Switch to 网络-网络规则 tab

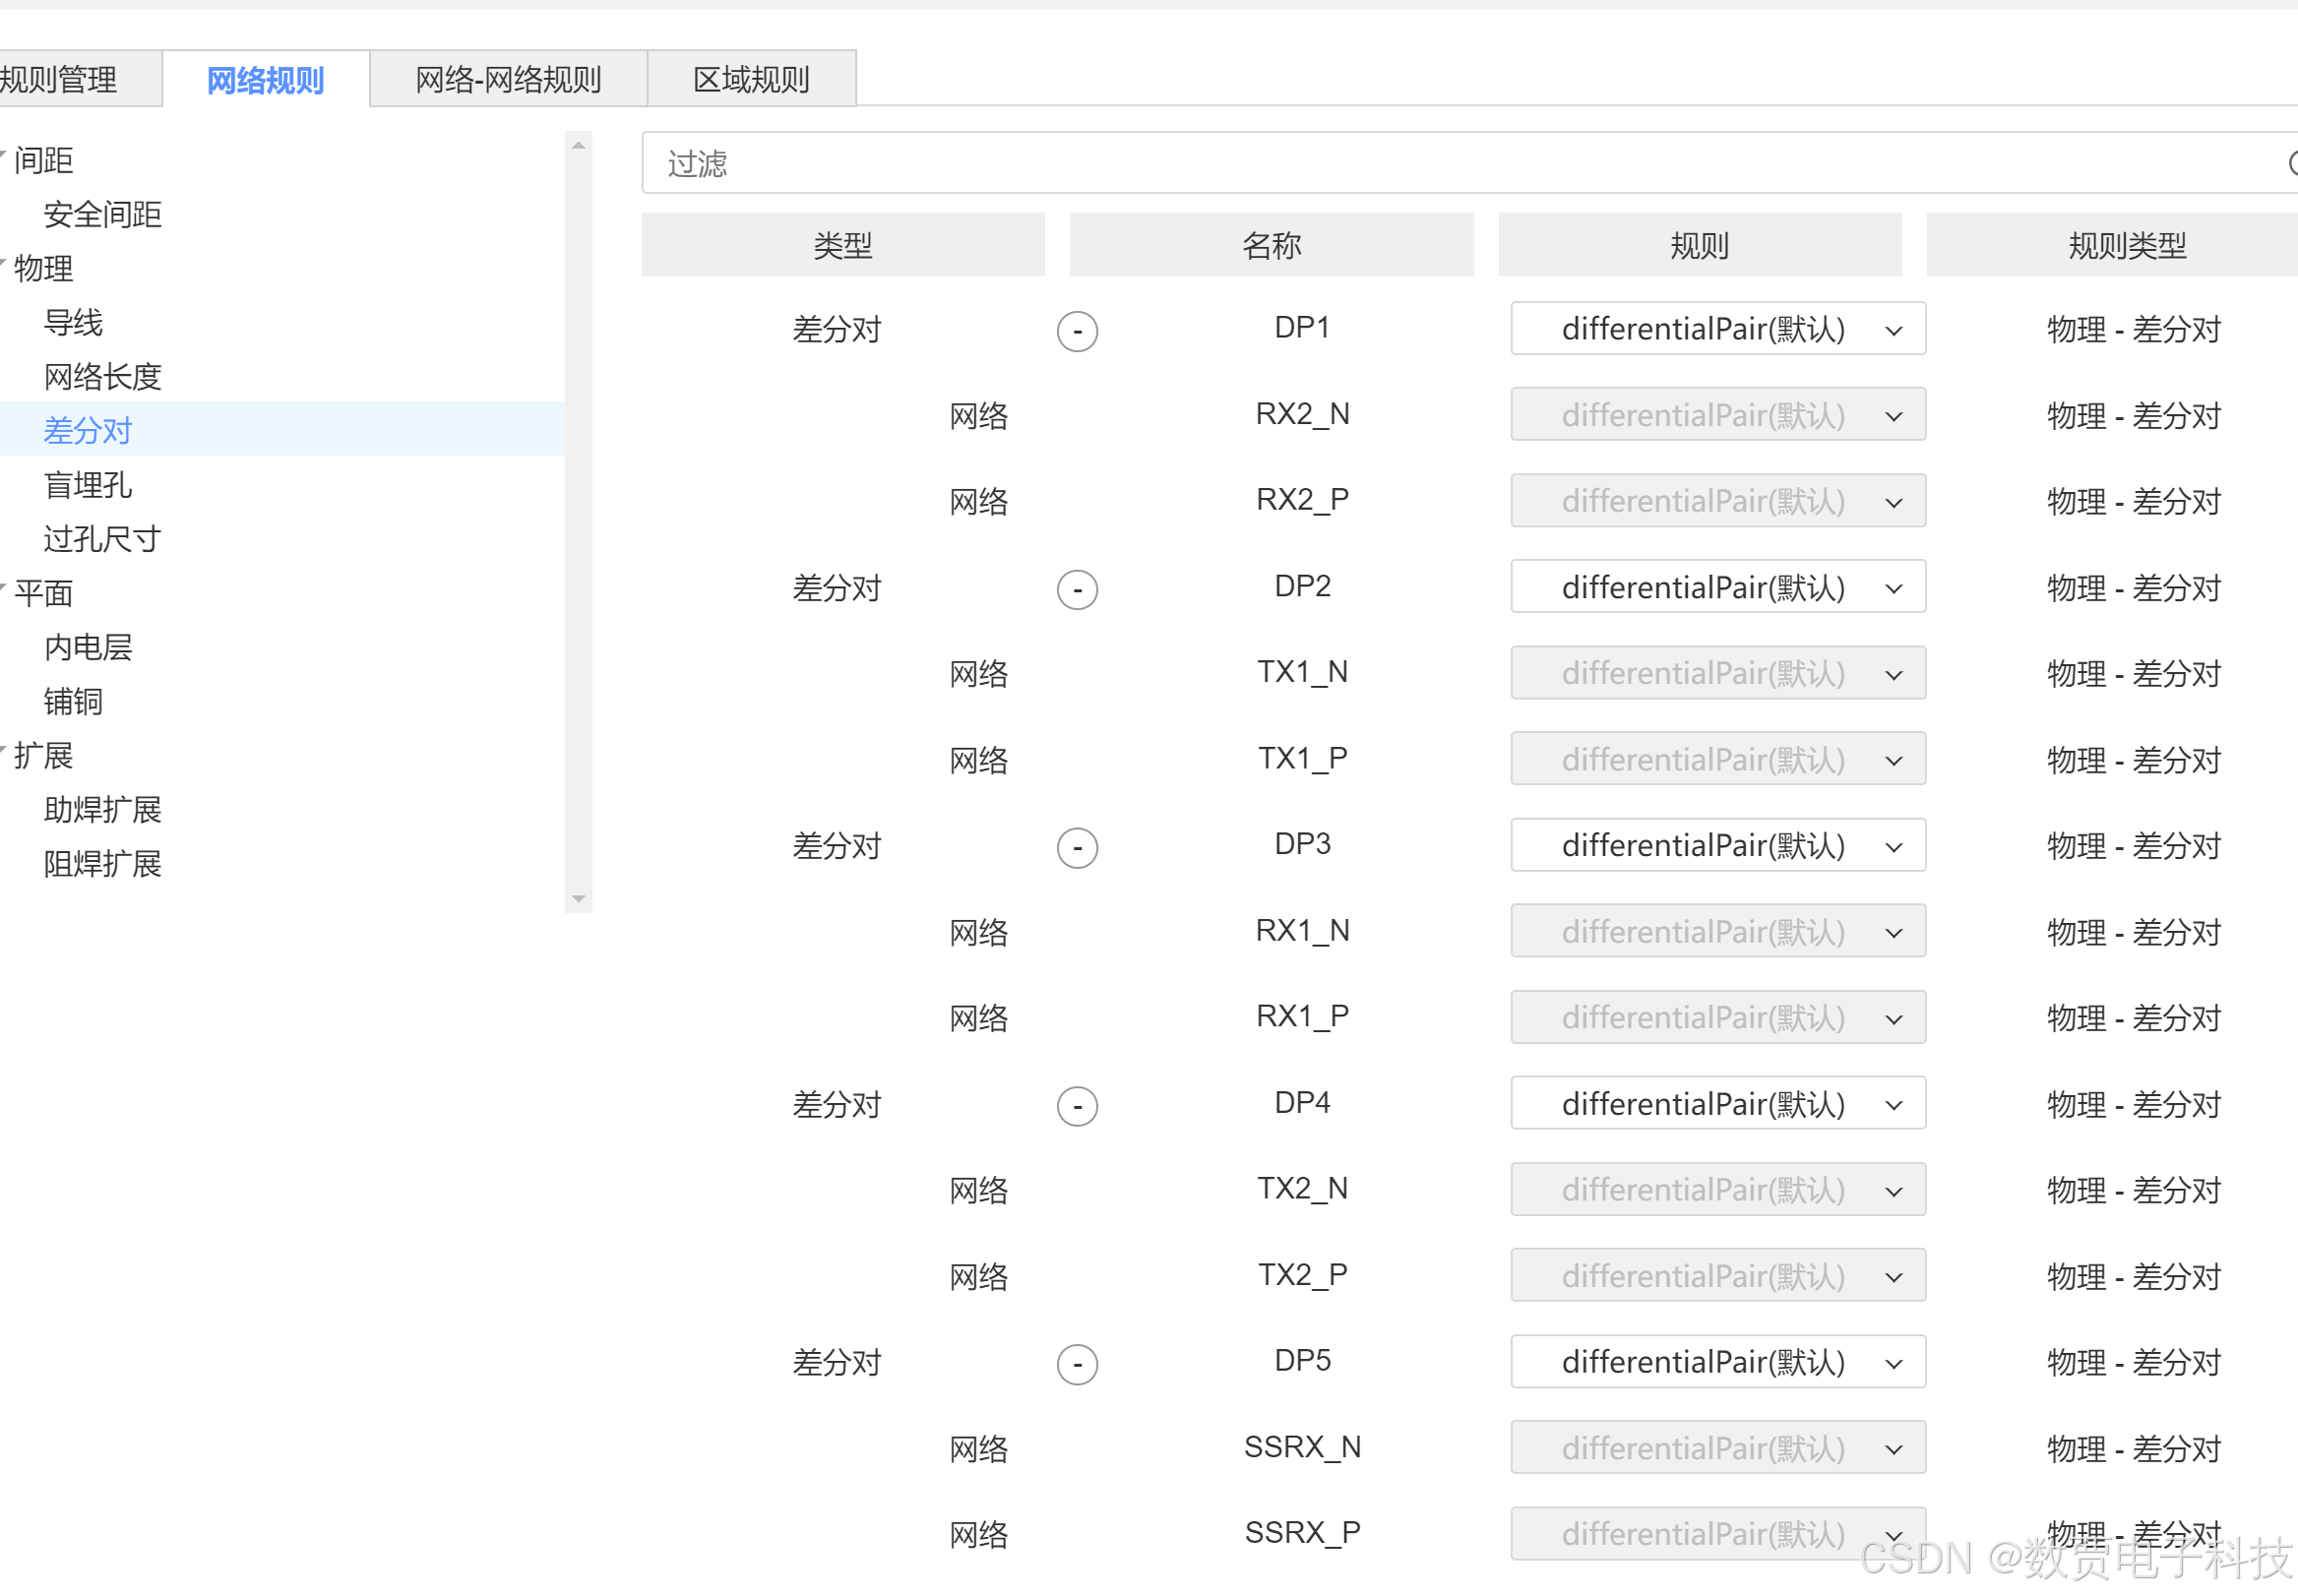[x=508, y=79]
